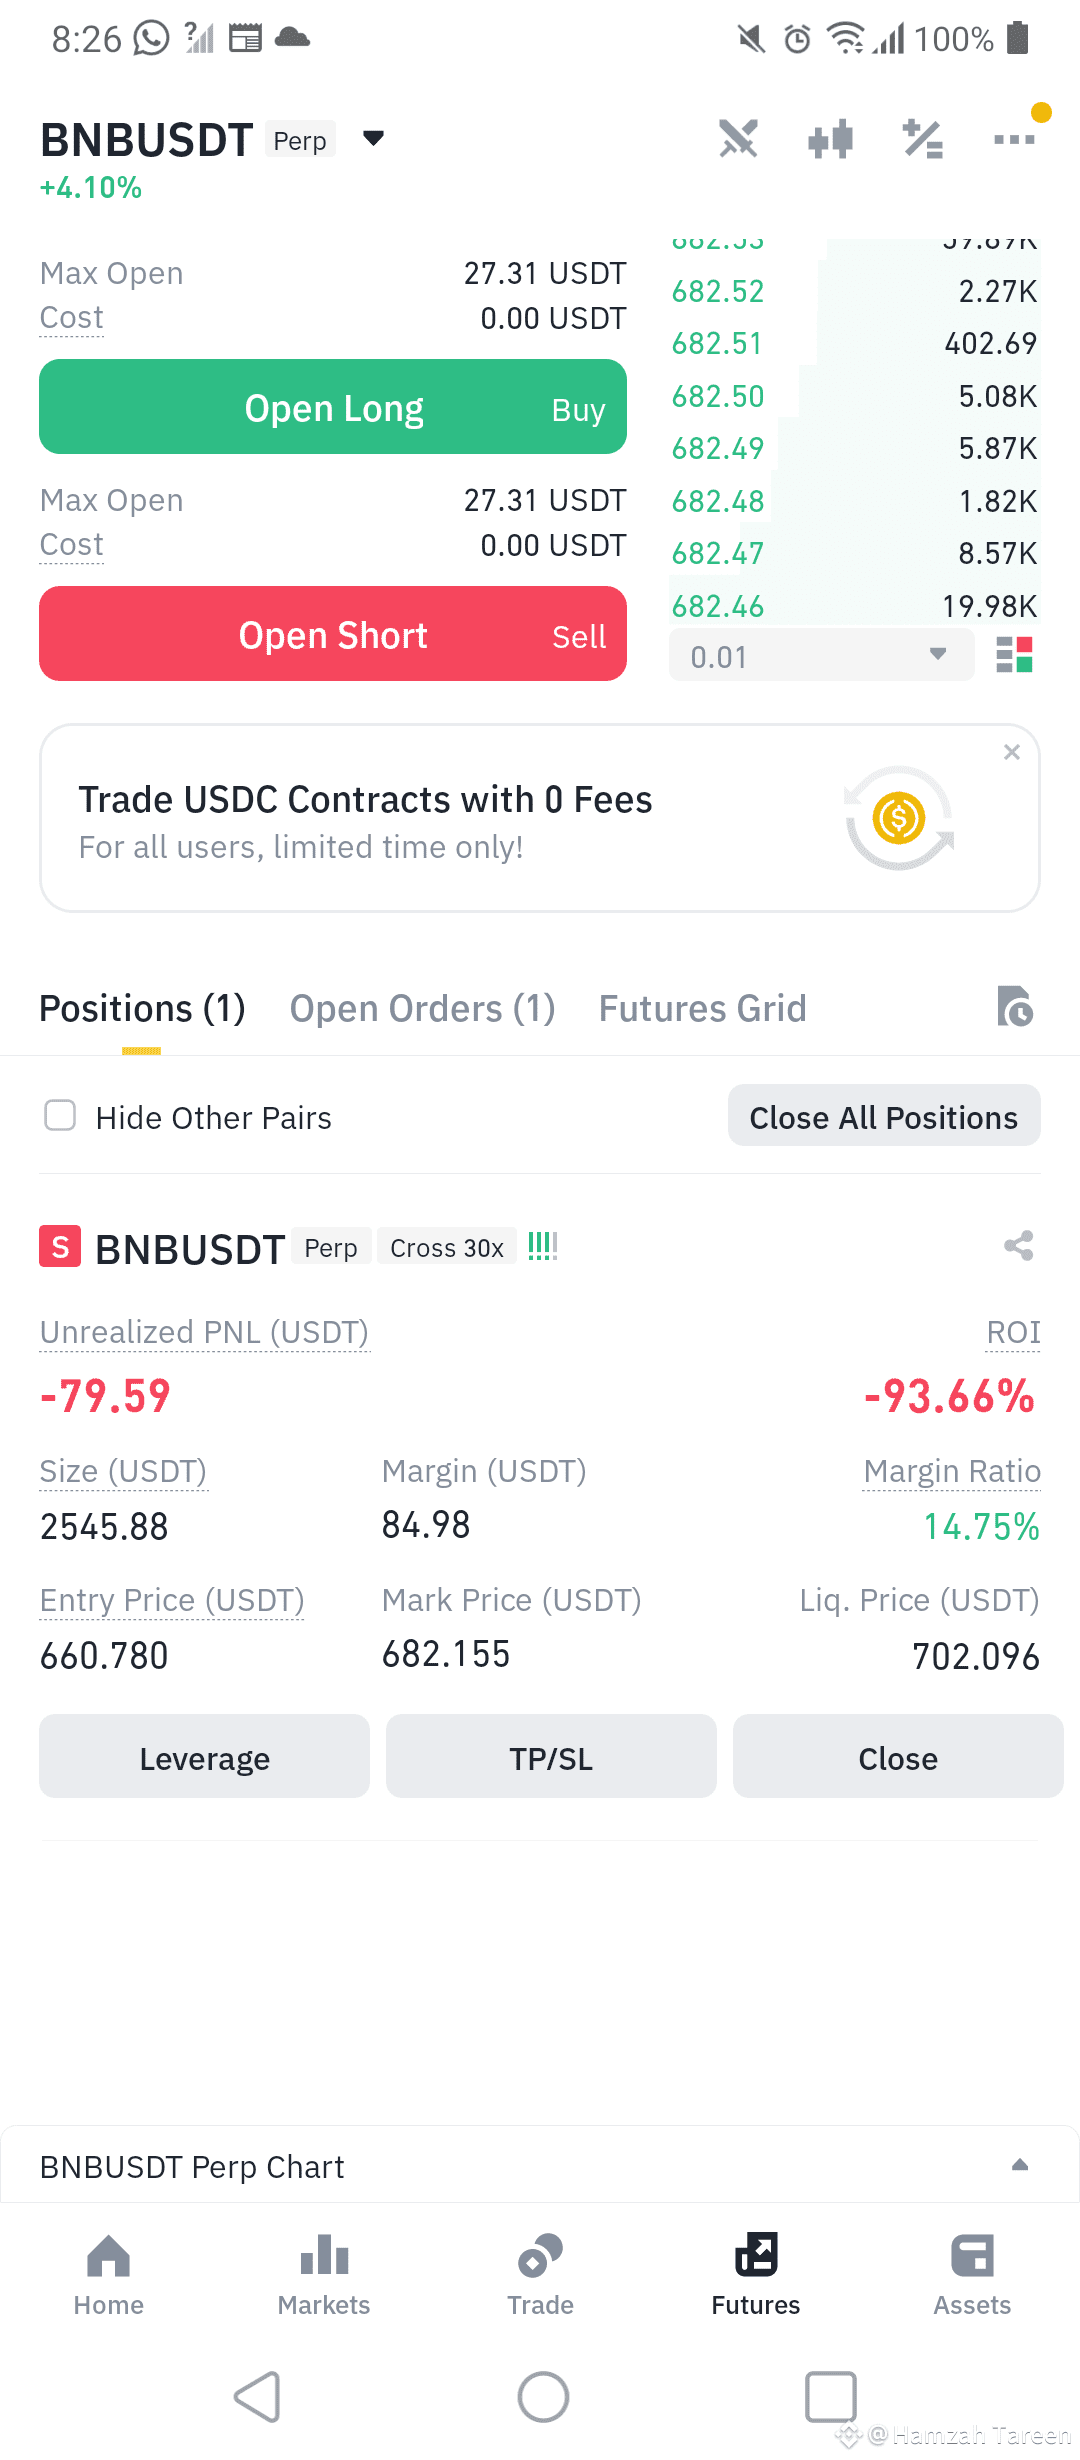The width and height of the screenshot is (1080, 2460).
Task: Tap the crossed swords battle icon
Action: [x=739, y=139]
